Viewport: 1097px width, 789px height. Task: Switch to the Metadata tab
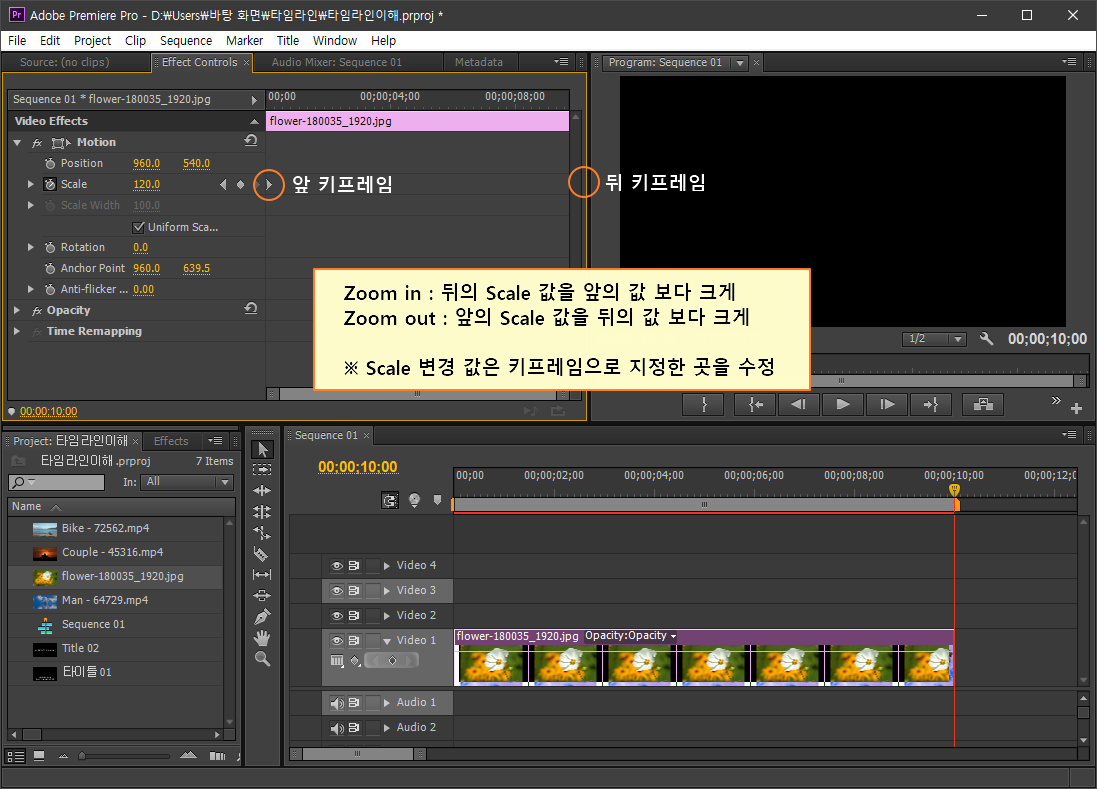point(479,62)
